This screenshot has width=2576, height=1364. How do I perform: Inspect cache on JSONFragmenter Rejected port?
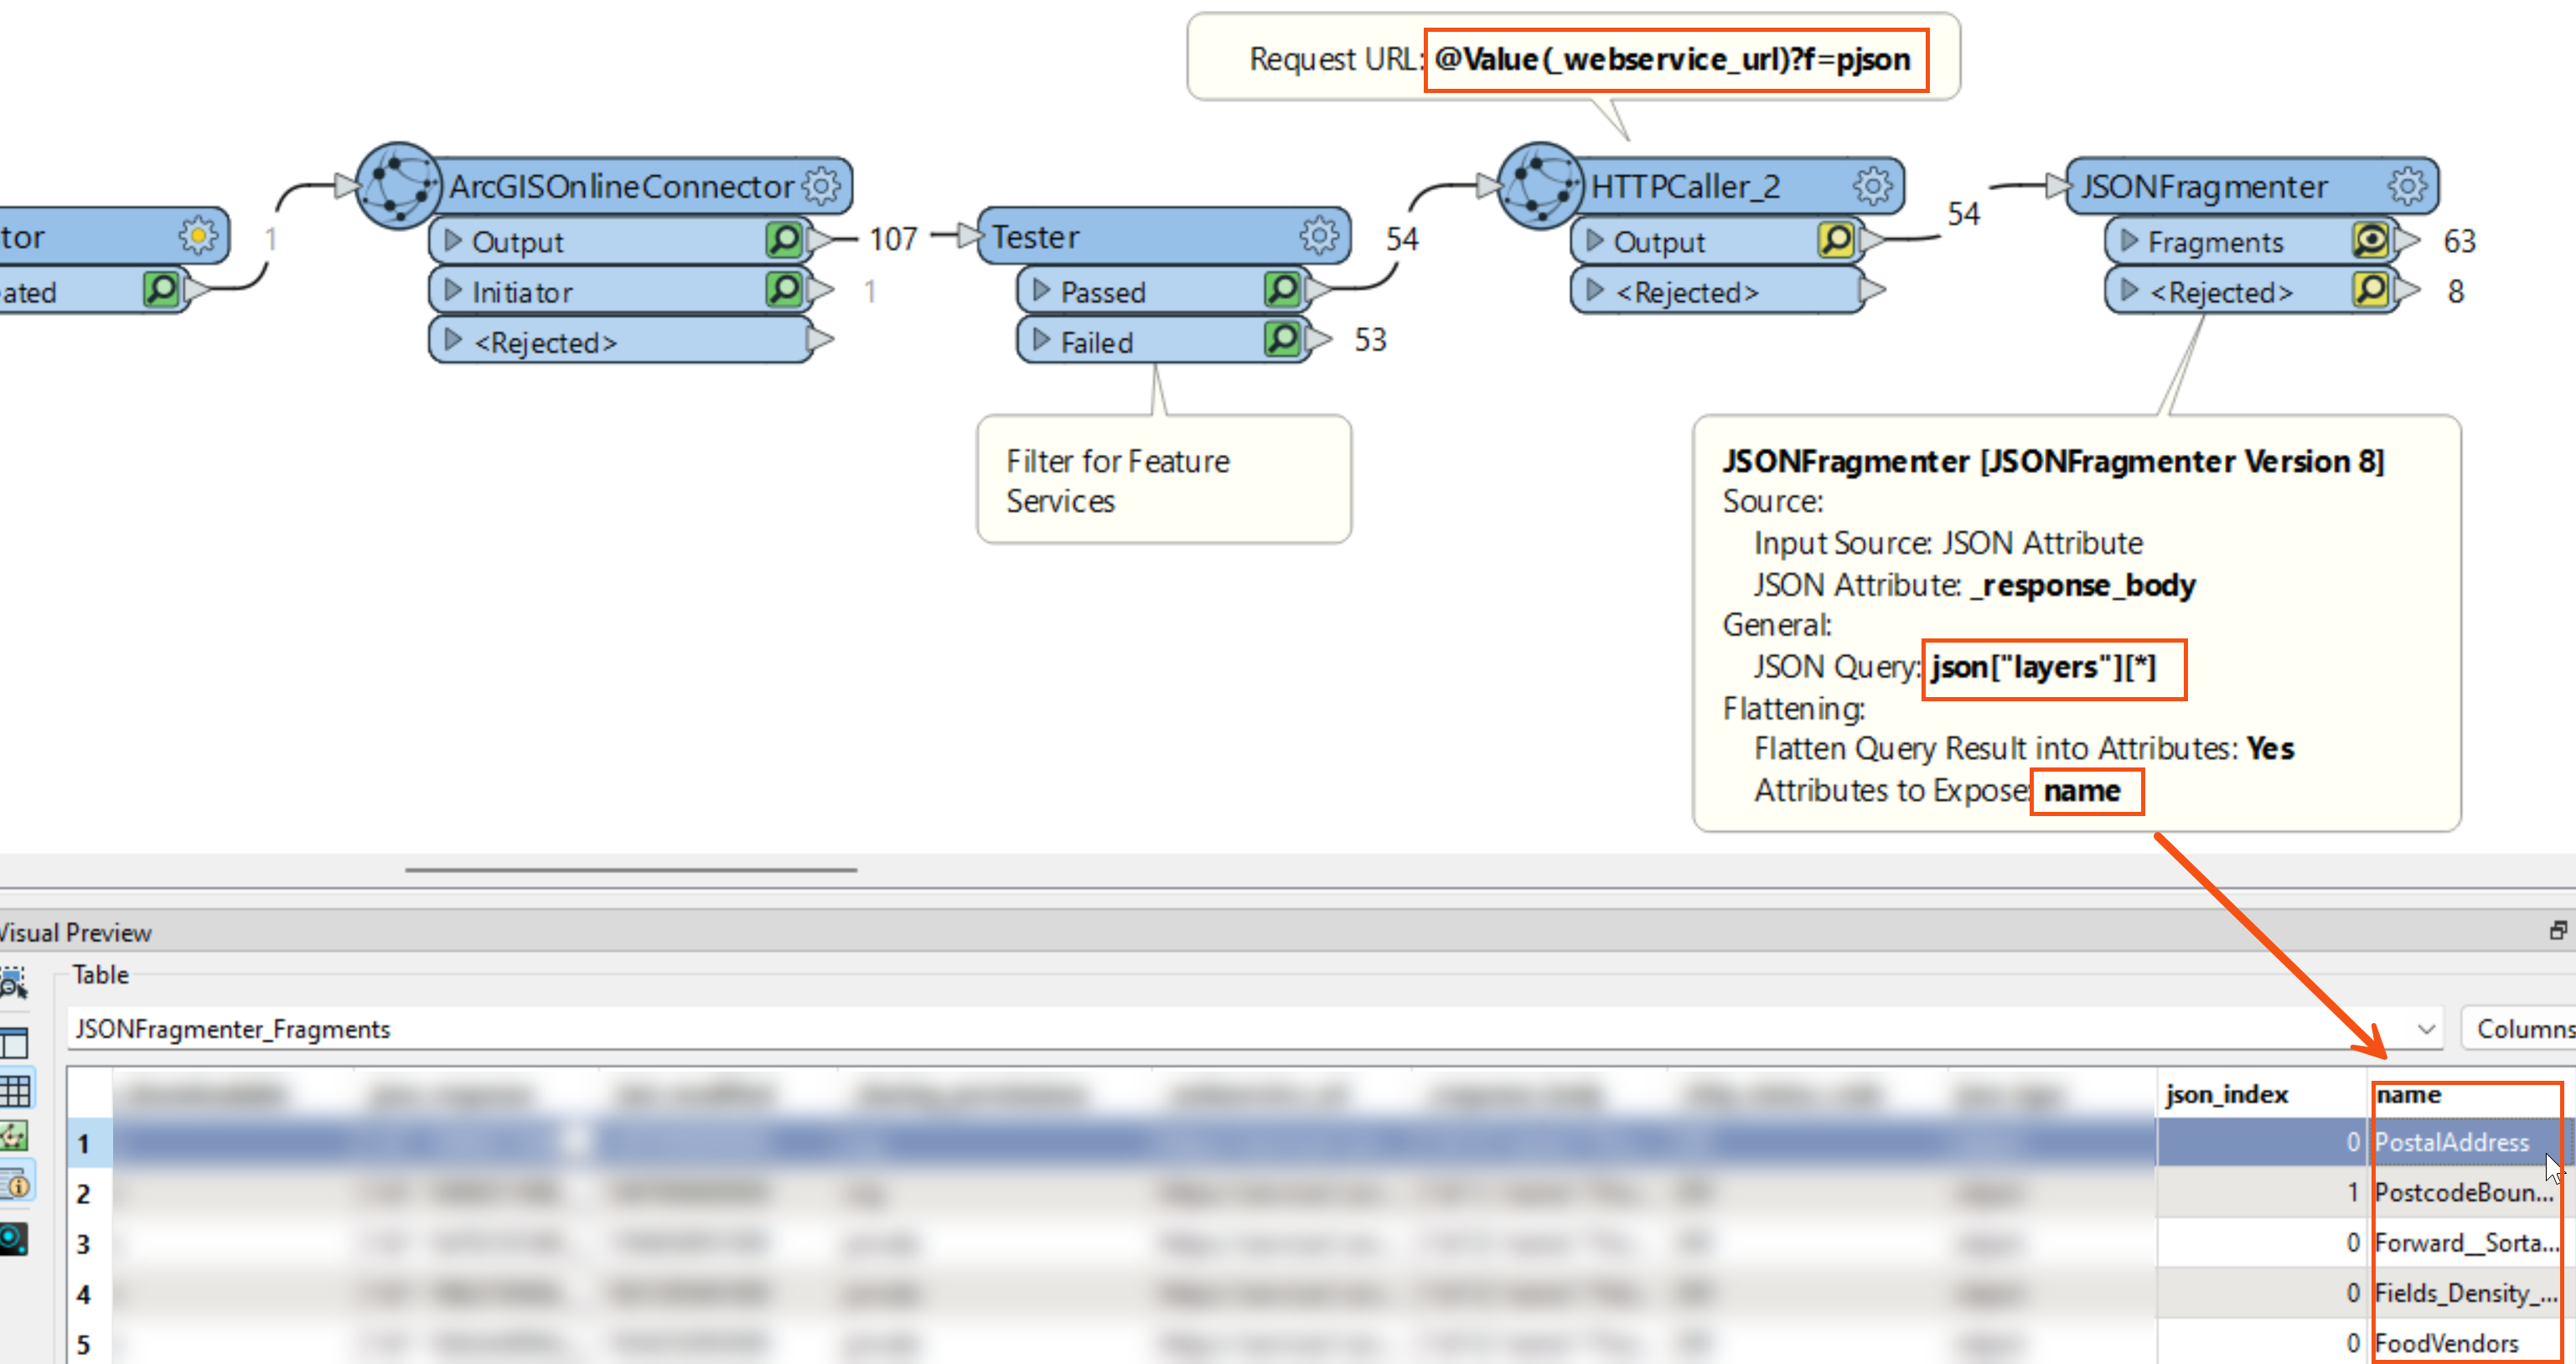click(2371, 290)
